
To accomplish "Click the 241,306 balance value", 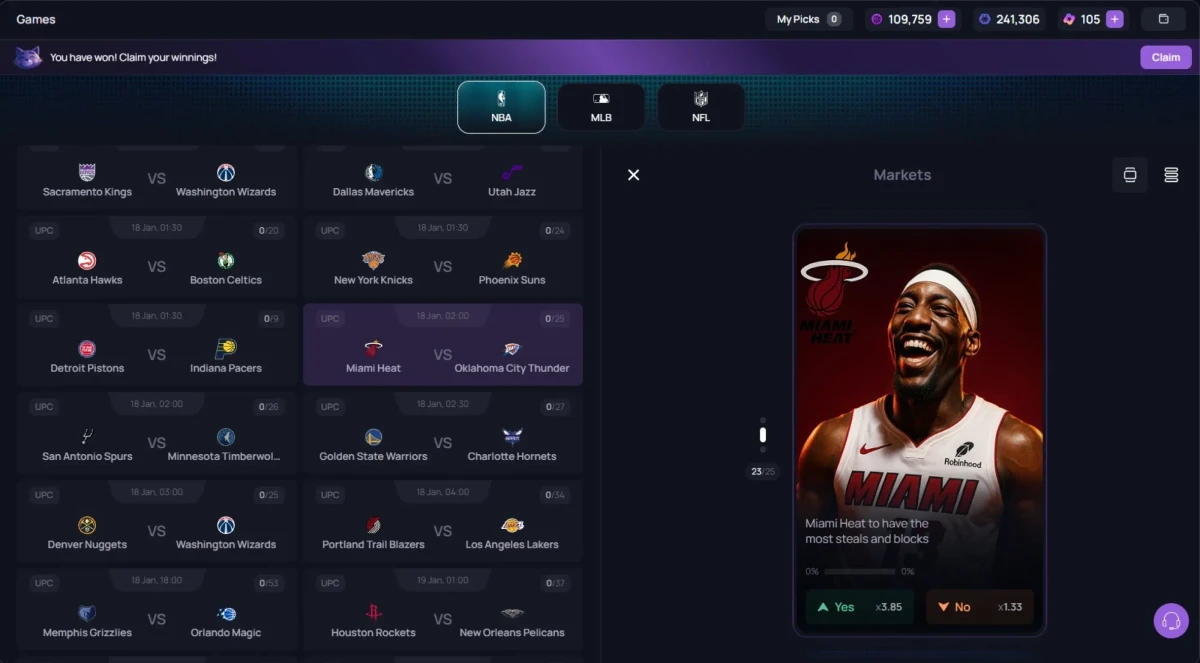I will point(1018,19).
